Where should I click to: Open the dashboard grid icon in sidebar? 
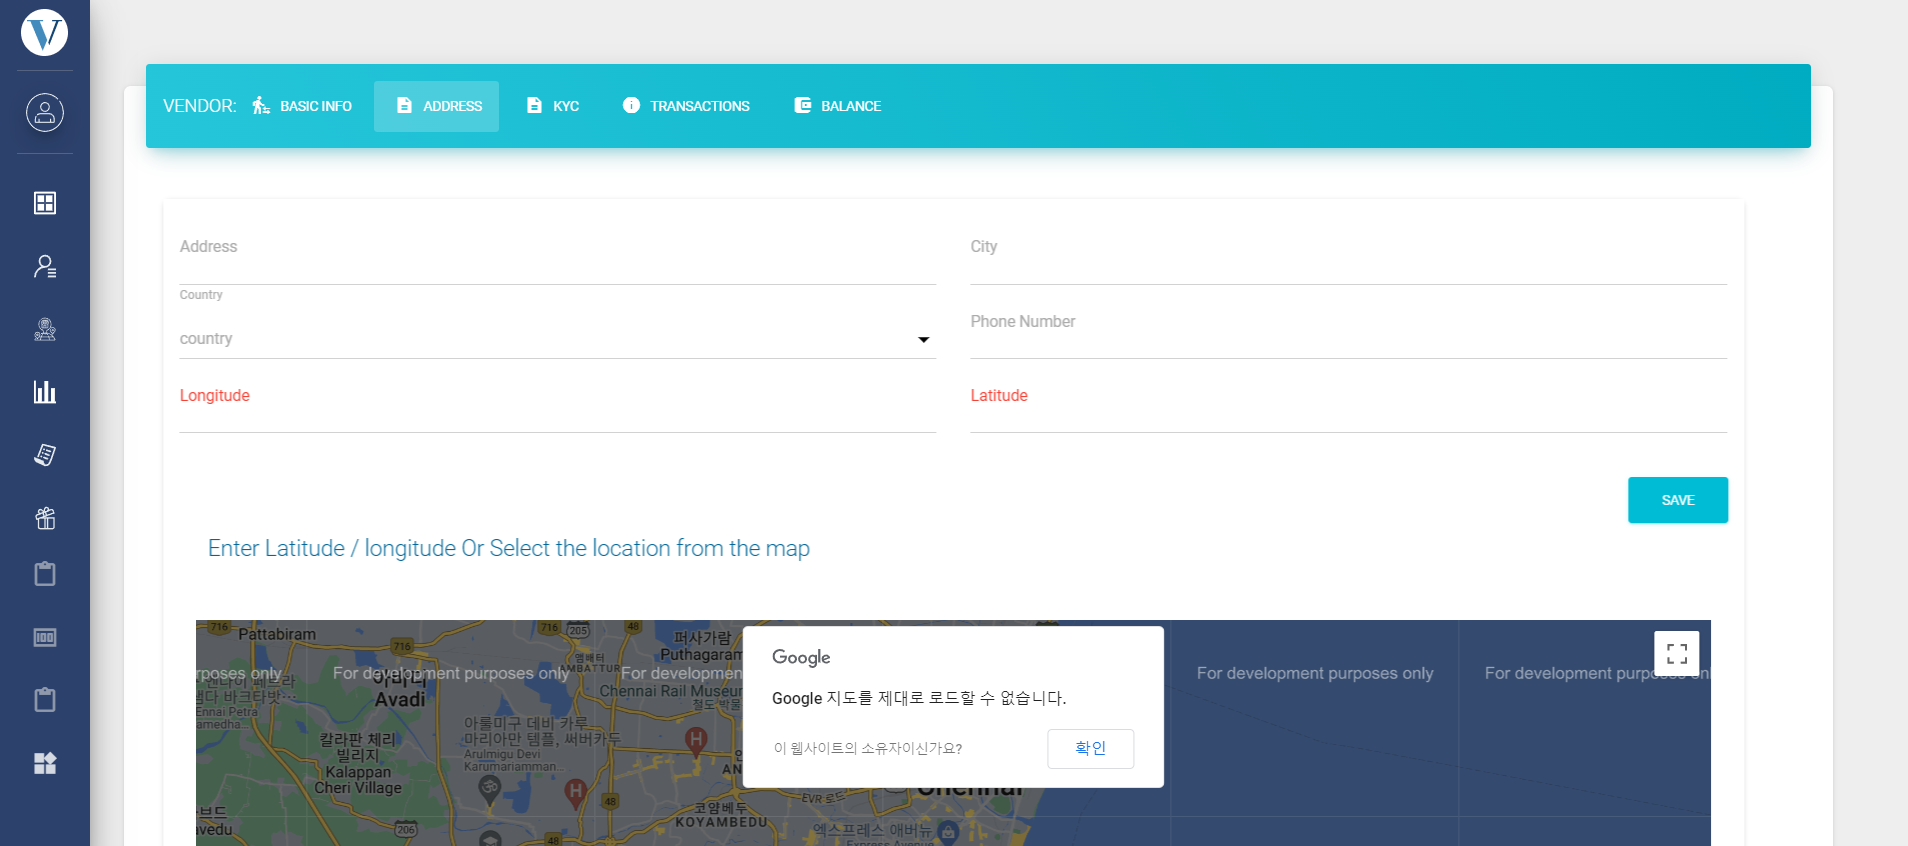click(x=44, y=203)
